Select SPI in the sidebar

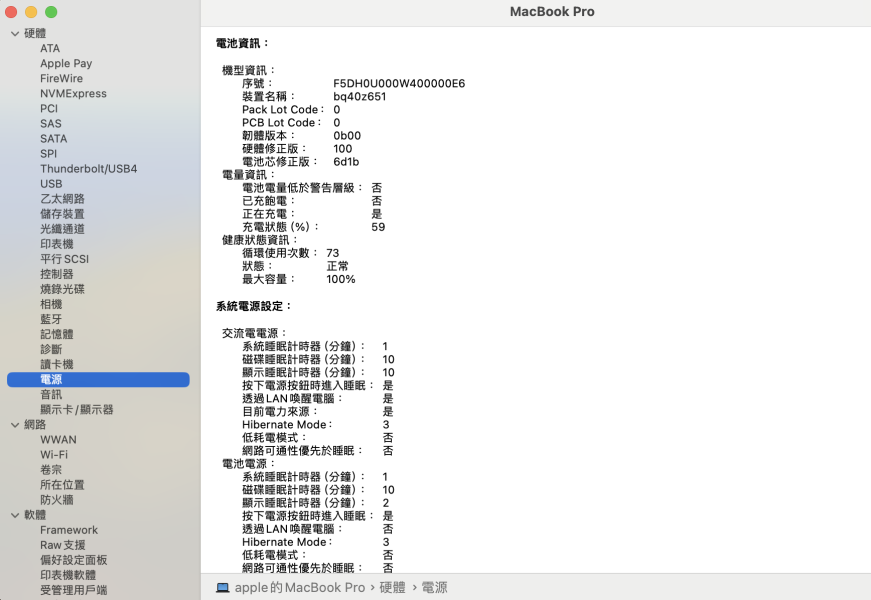[48, 153]
